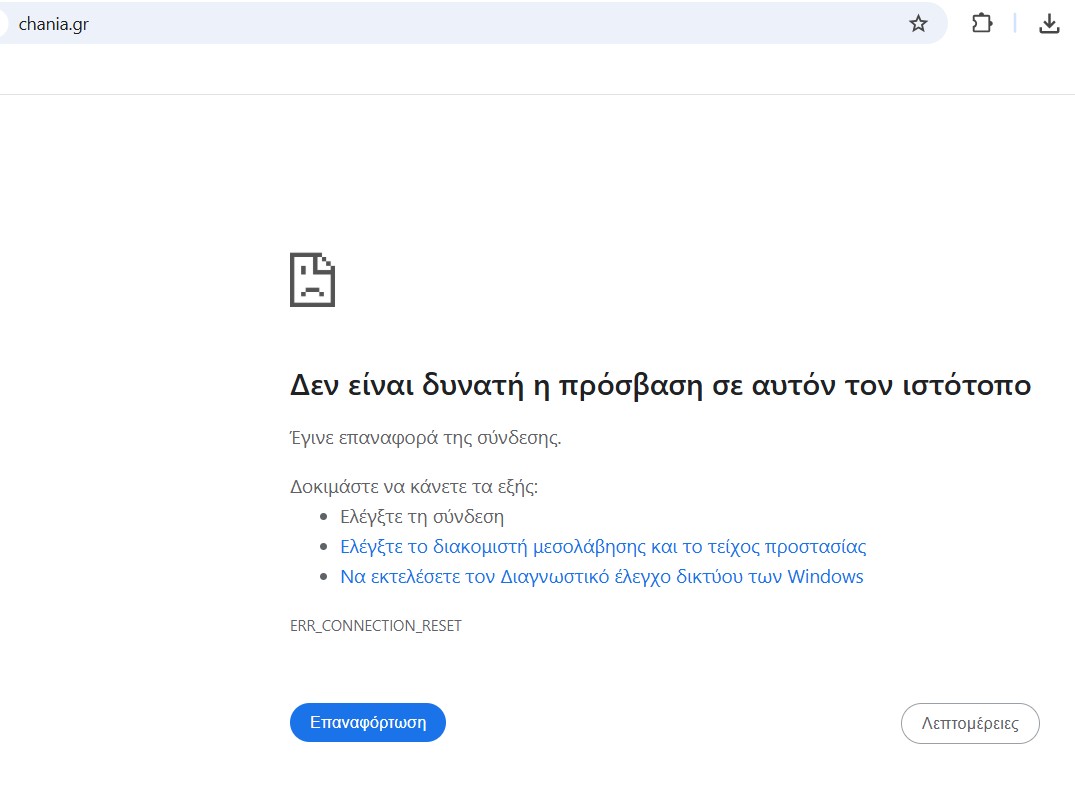Click the ERR_CONNECTION_RESET error code
Viewport: 1075px width, 787px height.
click(376, 625)
